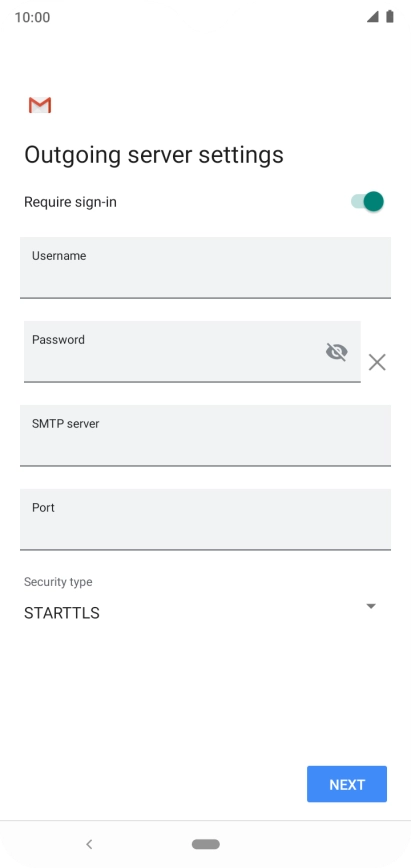Image resolution: width=411 pixels, height=868 pixels.
Task: Disable the Require sign-in switch
Action: (x=368, y=202)
